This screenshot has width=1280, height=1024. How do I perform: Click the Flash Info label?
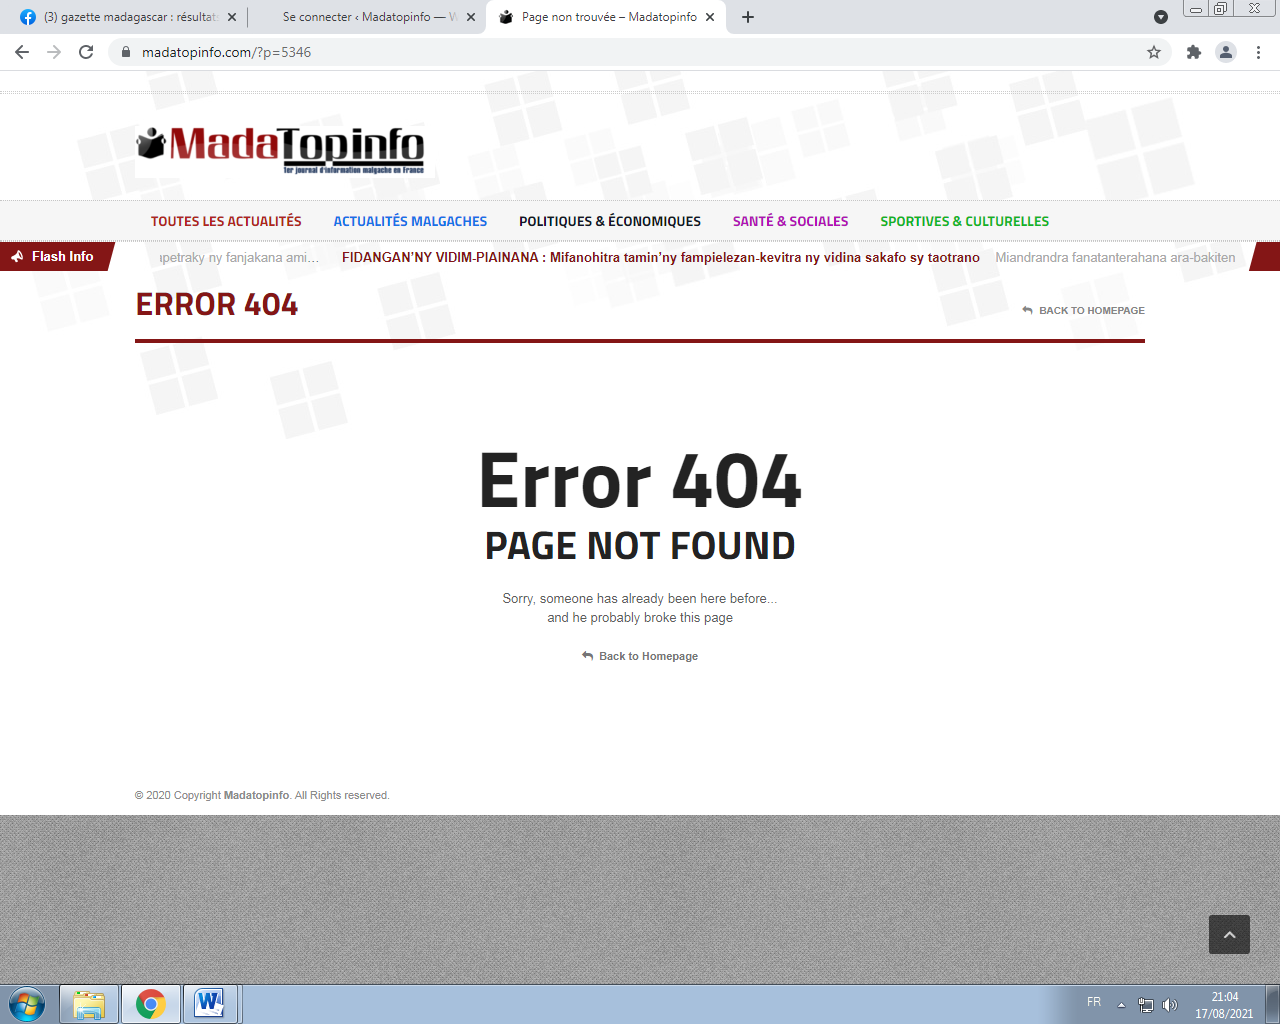[x=62, y=257]
